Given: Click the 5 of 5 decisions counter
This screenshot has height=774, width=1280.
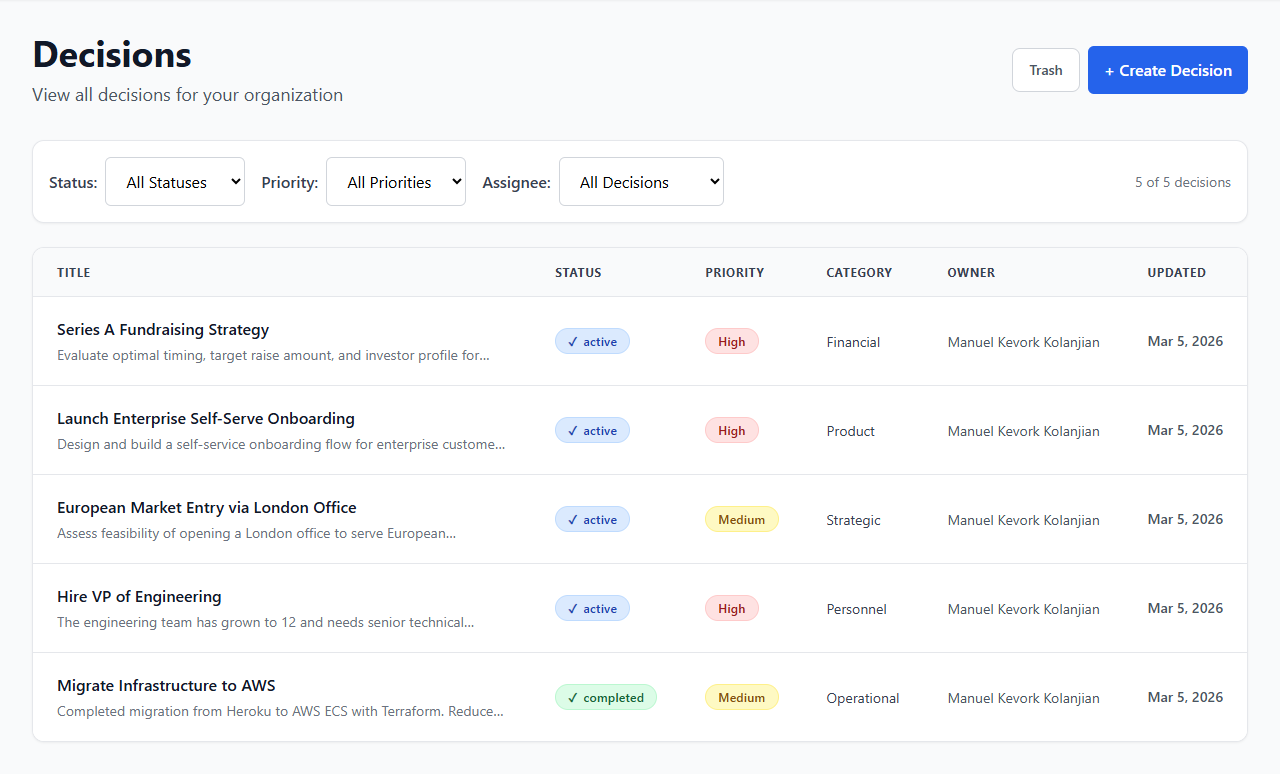Looking at the screenshot, I should (1183, 182).
